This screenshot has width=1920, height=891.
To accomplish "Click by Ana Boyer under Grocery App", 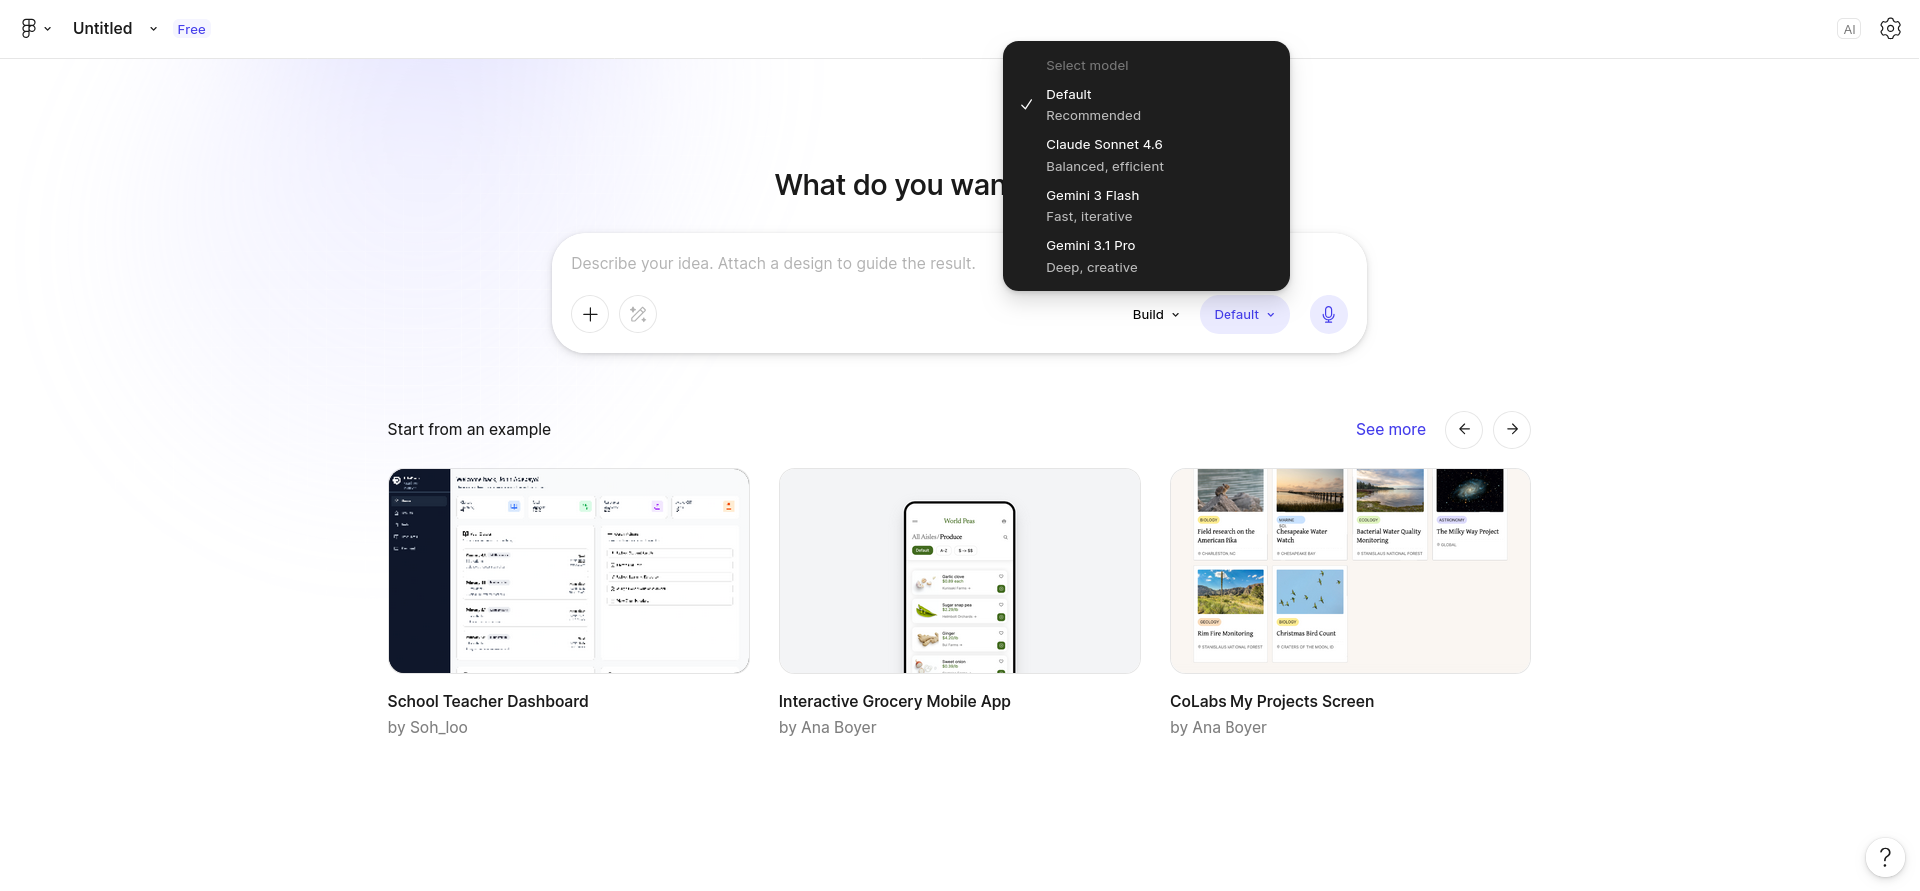I will point(827,727).
